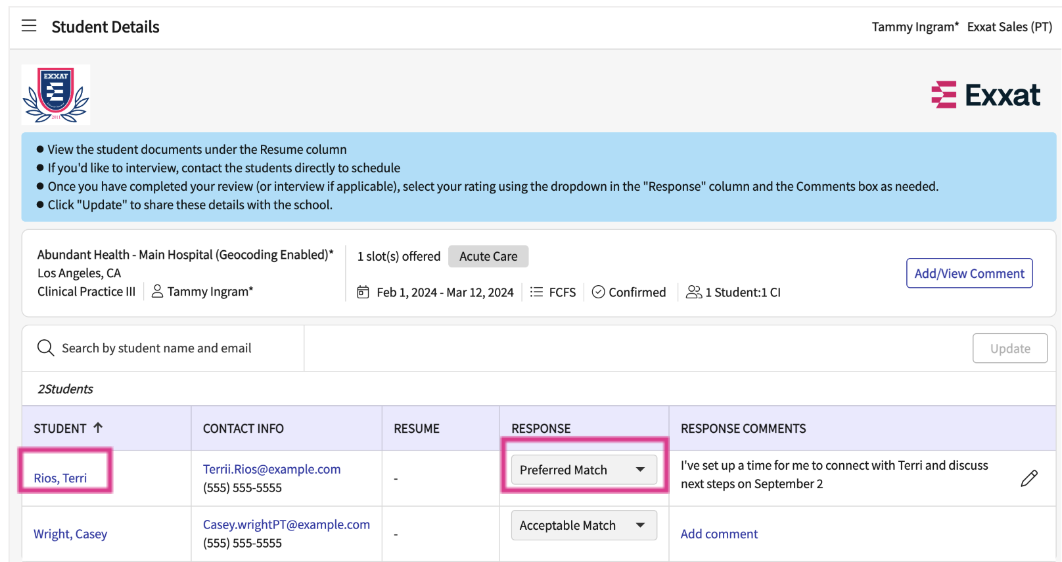Add comment for Casey Wright
This screenshot has width=1062, height=562.
tap(719, 534)
